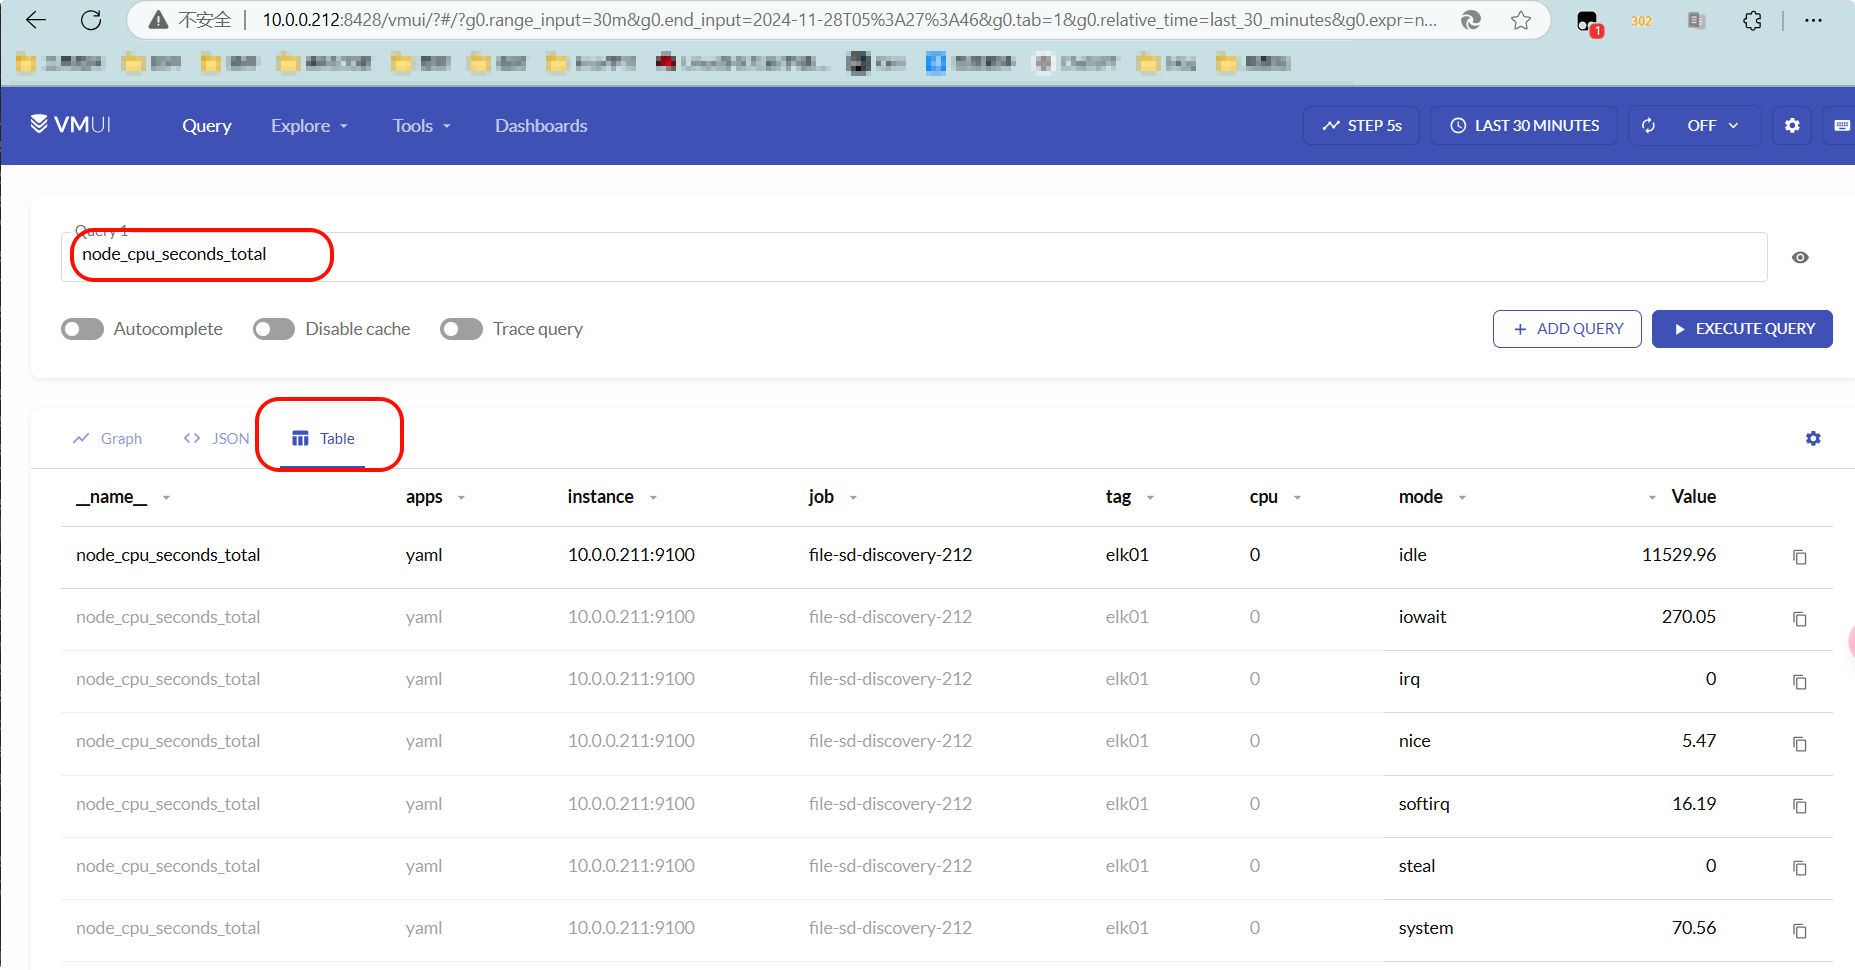Image resolution: width=1855 pixels, height=970 pixels.
Task: Switch to the Graph tab
Action: [x=108, y=439]
